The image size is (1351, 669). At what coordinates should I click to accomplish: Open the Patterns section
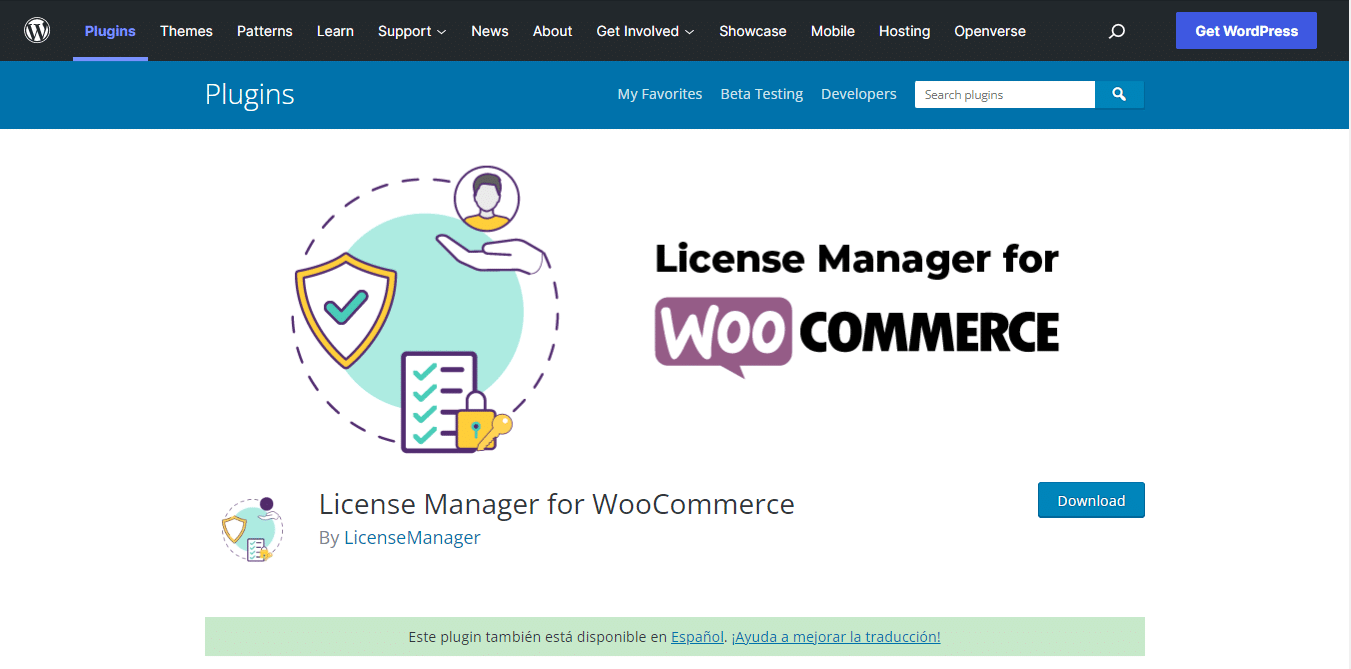click(x=264, y=31)
